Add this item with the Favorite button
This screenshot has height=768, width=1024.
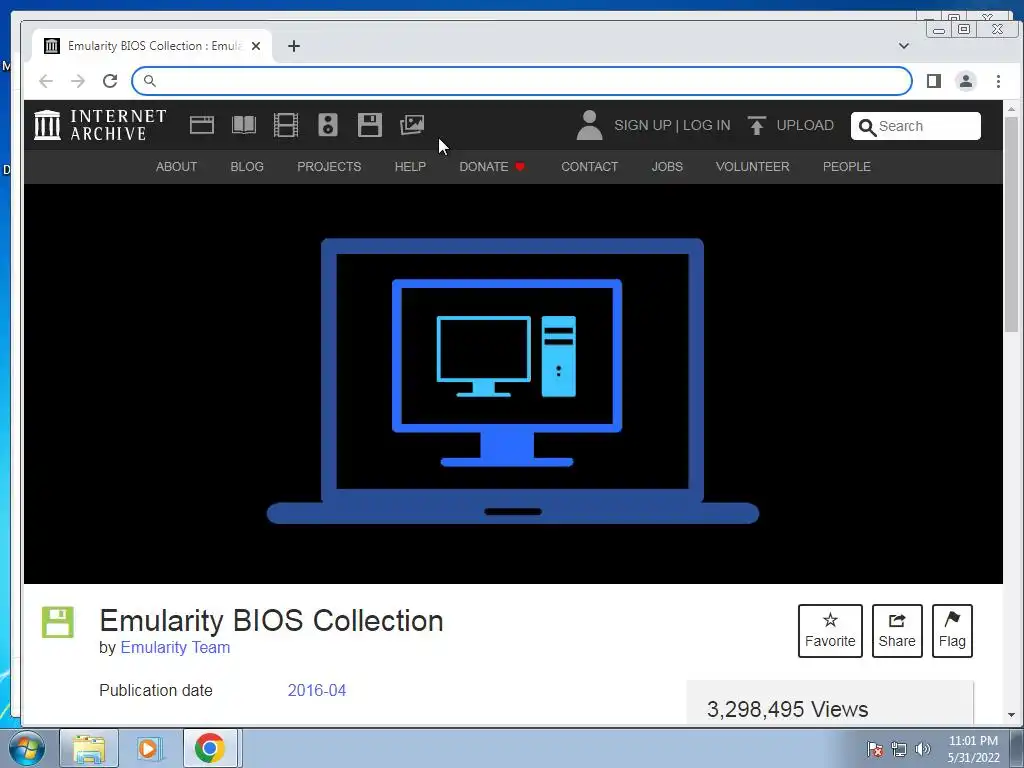point(830,631)
